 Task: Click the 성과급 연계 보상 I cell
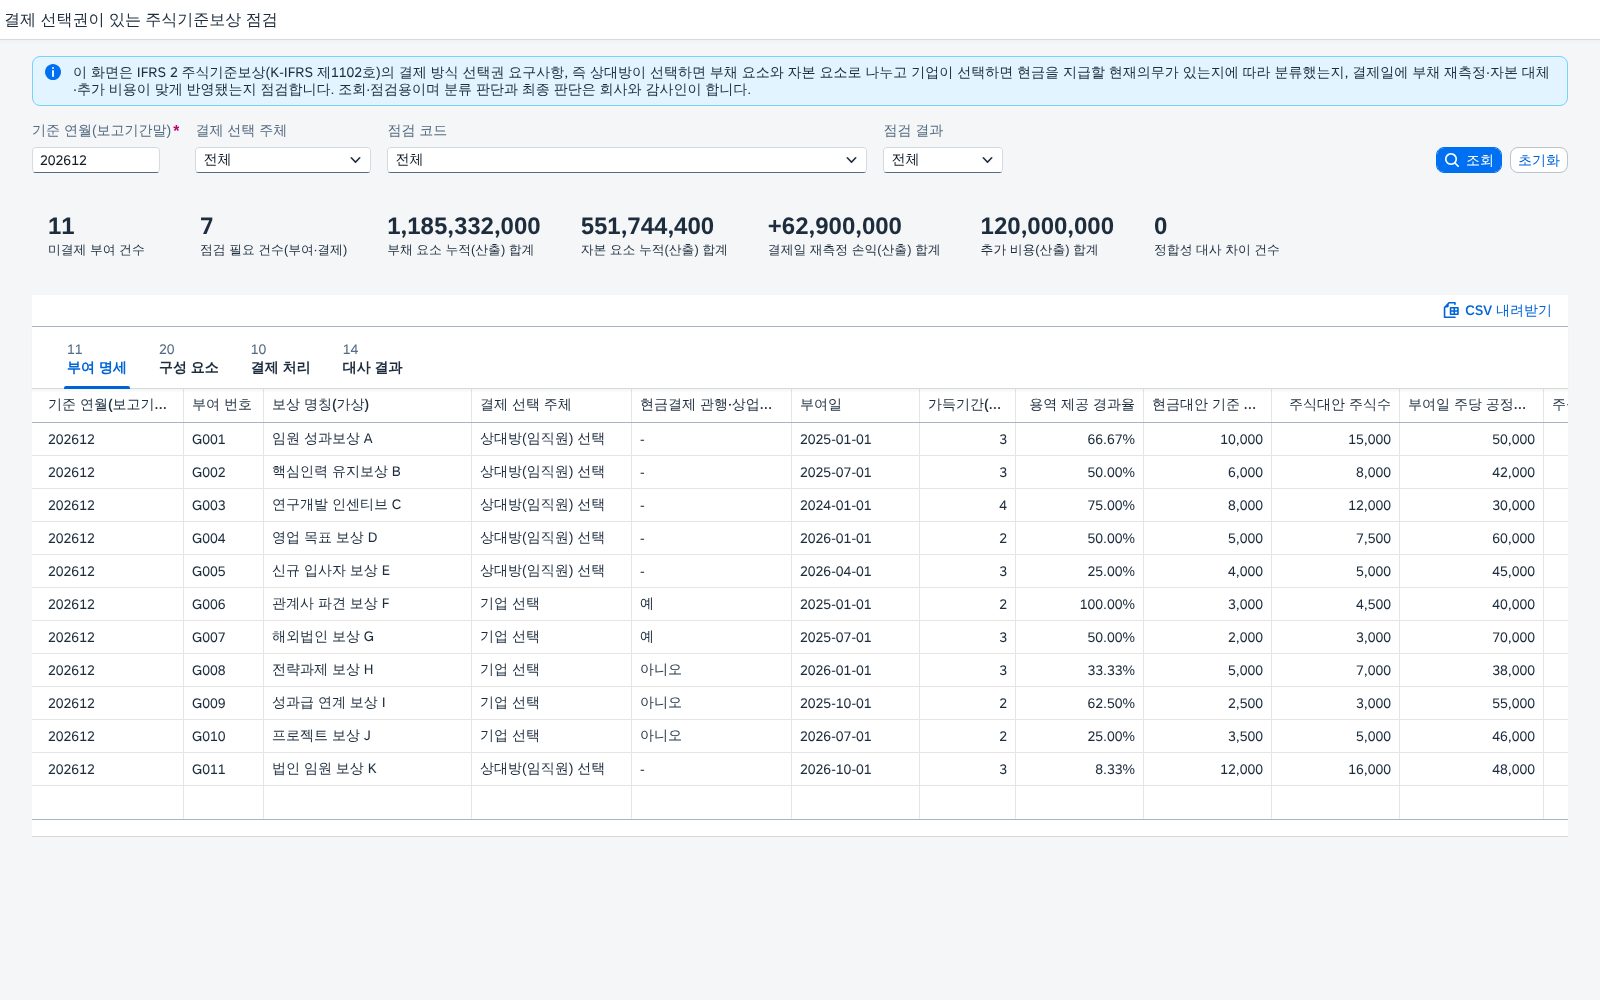(367, 703)
